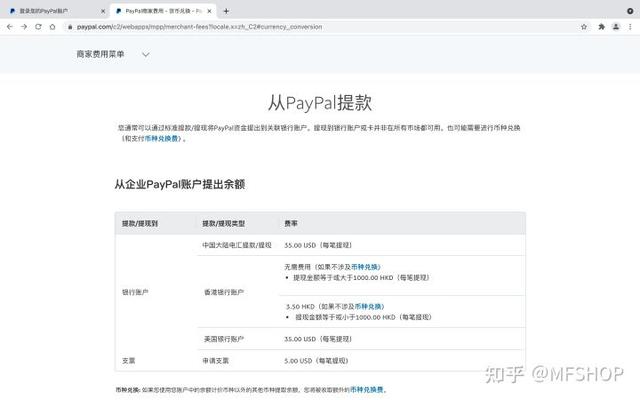
Task: Select the 中国大陆电汇提款/提现 cell
Action: [237, 245]
